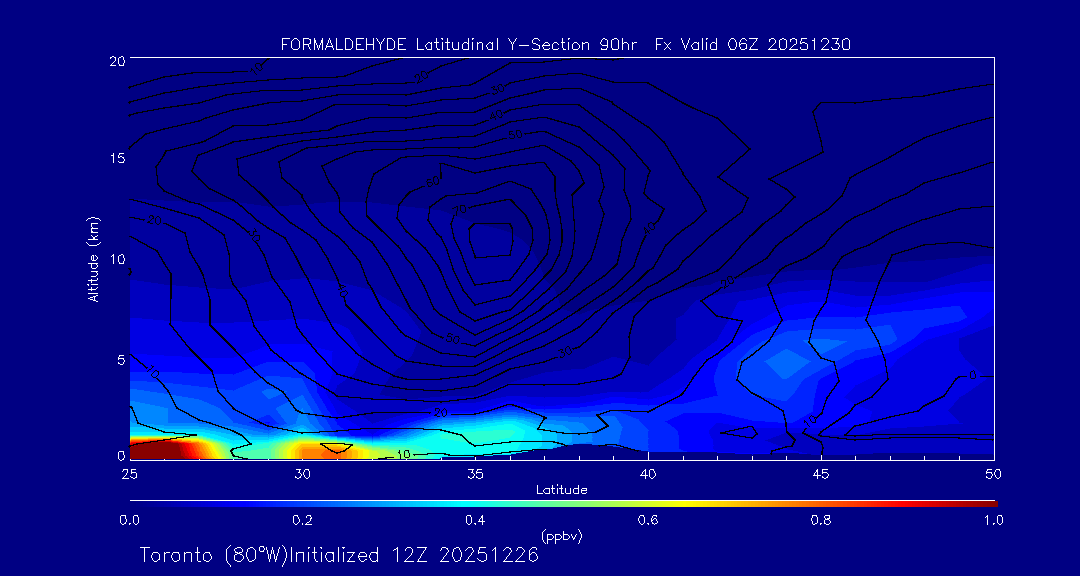Click the colorbar maximum label 1.0
The height and width of the screenshot is (576, 1080).
coord(990,520)
